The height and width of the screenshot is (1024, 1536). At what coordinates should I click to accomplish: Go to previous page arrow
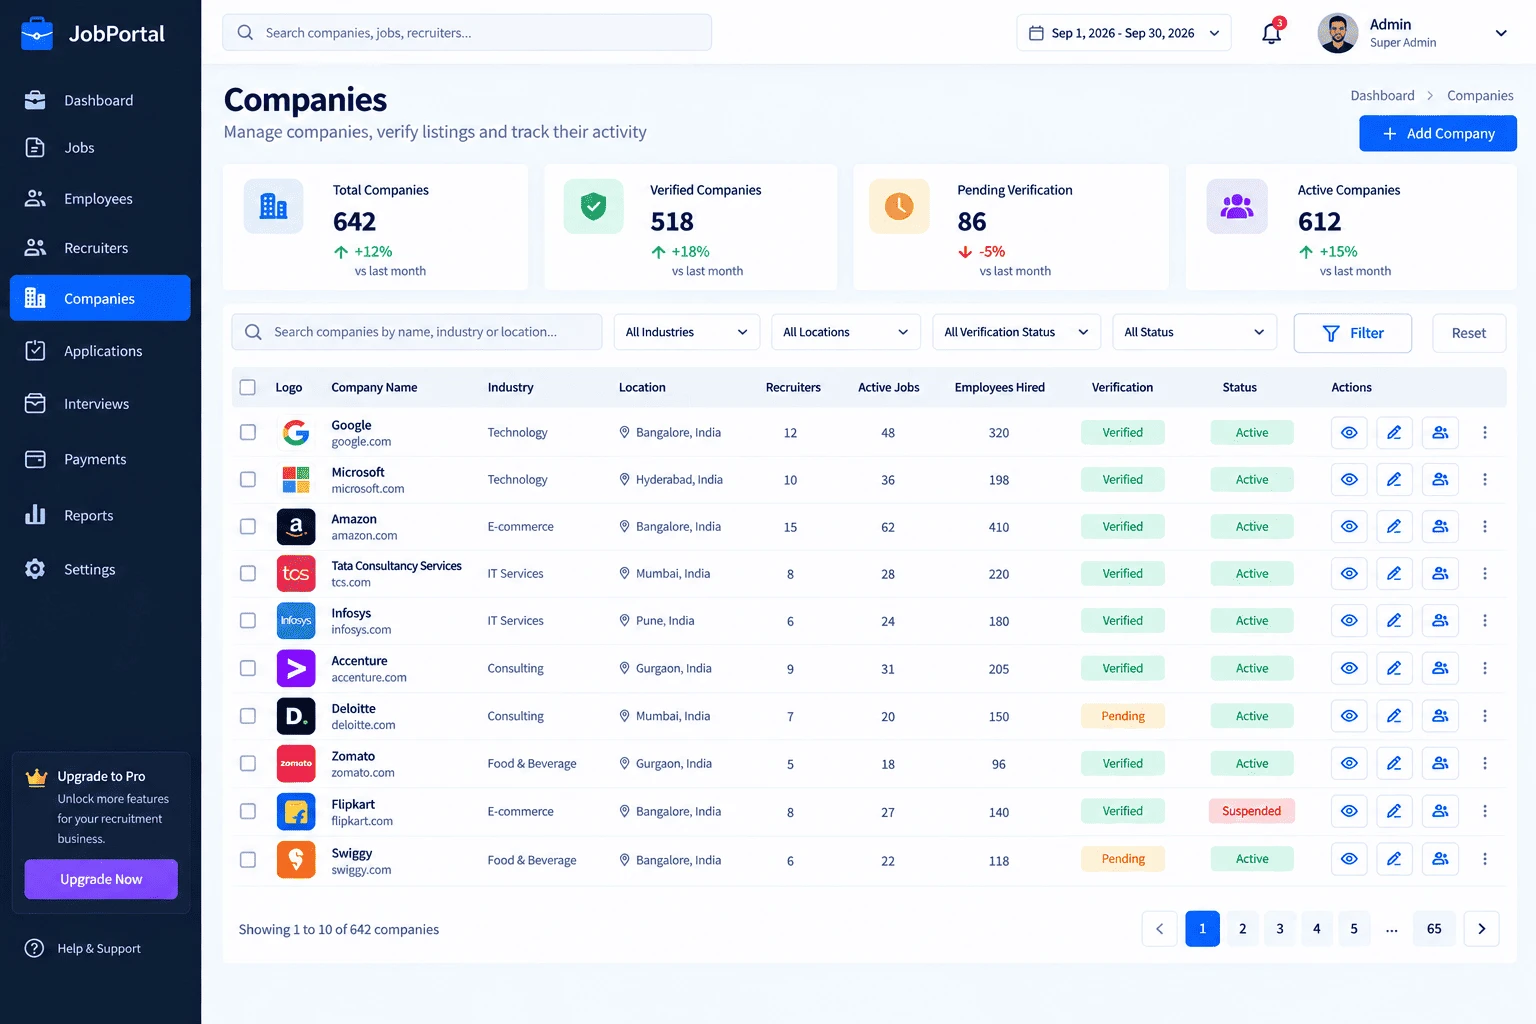[x=1160, y=929]
